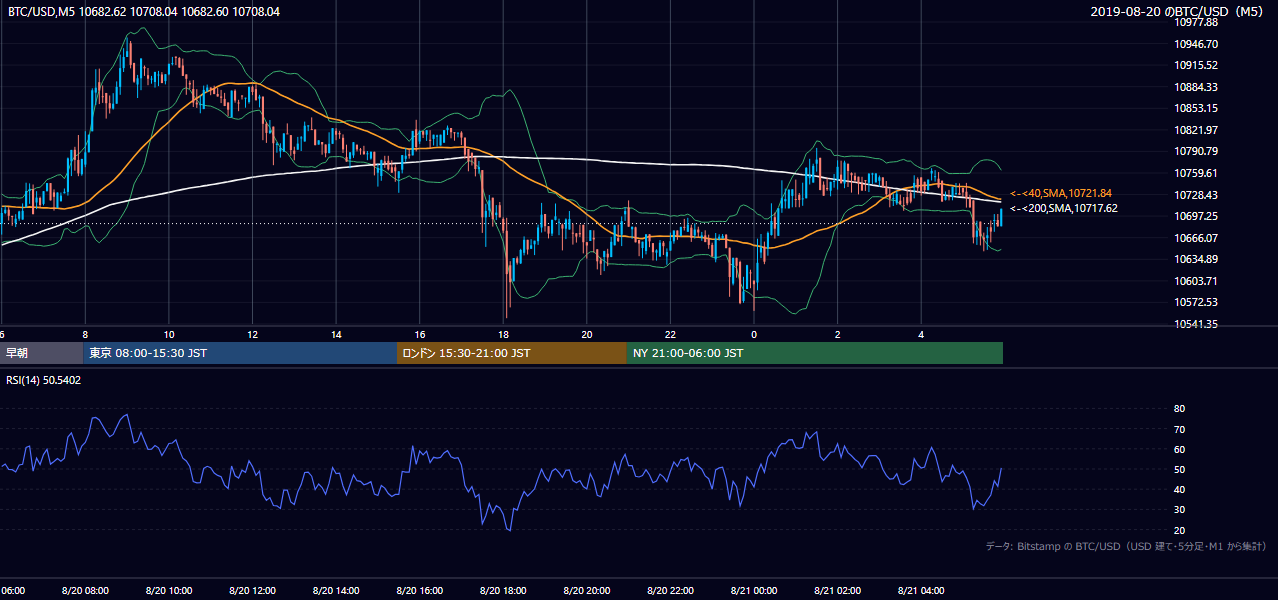The width and height of the screenshot is (1278, 600).
Task: Click RSI scale value 70
Action: click(x=1179, y=429)
